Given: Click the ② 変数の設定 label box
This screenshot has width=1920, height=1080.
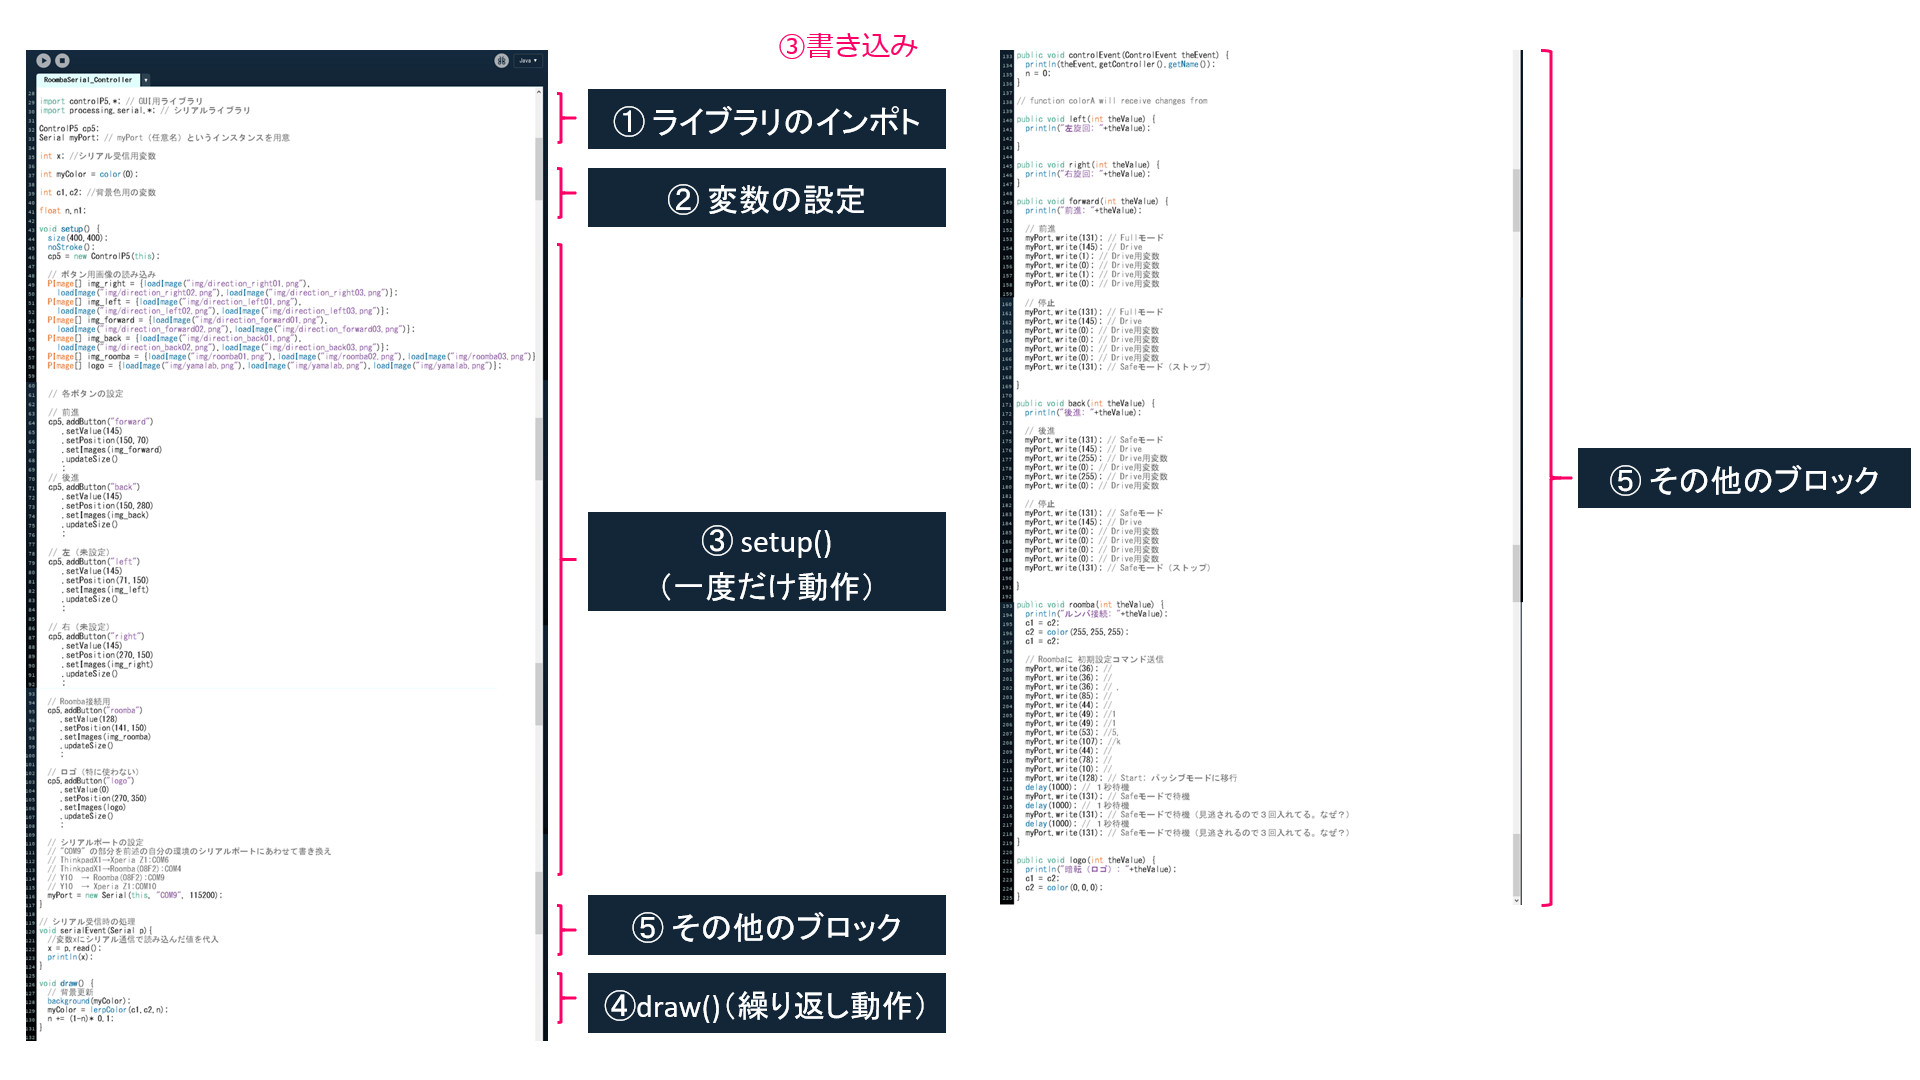Looking at the screenshot, I should [766, 198].
